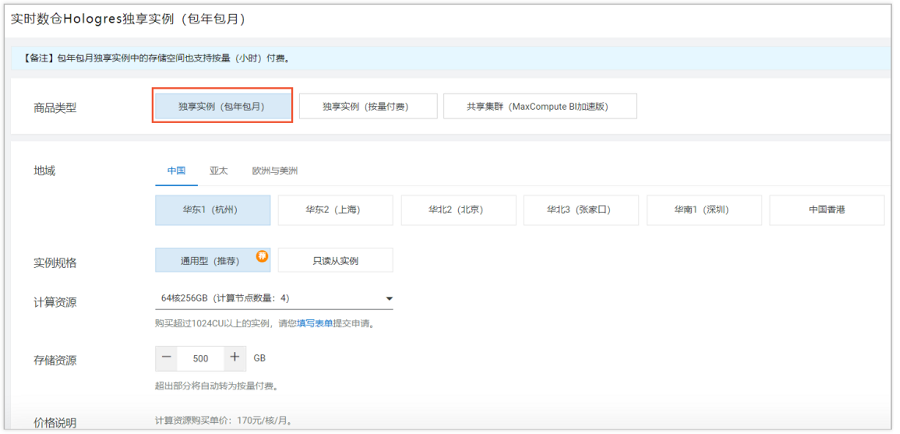Viewport: 900px width, 434px height.
Task: Choose region 中国香港
Action: [x=827, y=210]
